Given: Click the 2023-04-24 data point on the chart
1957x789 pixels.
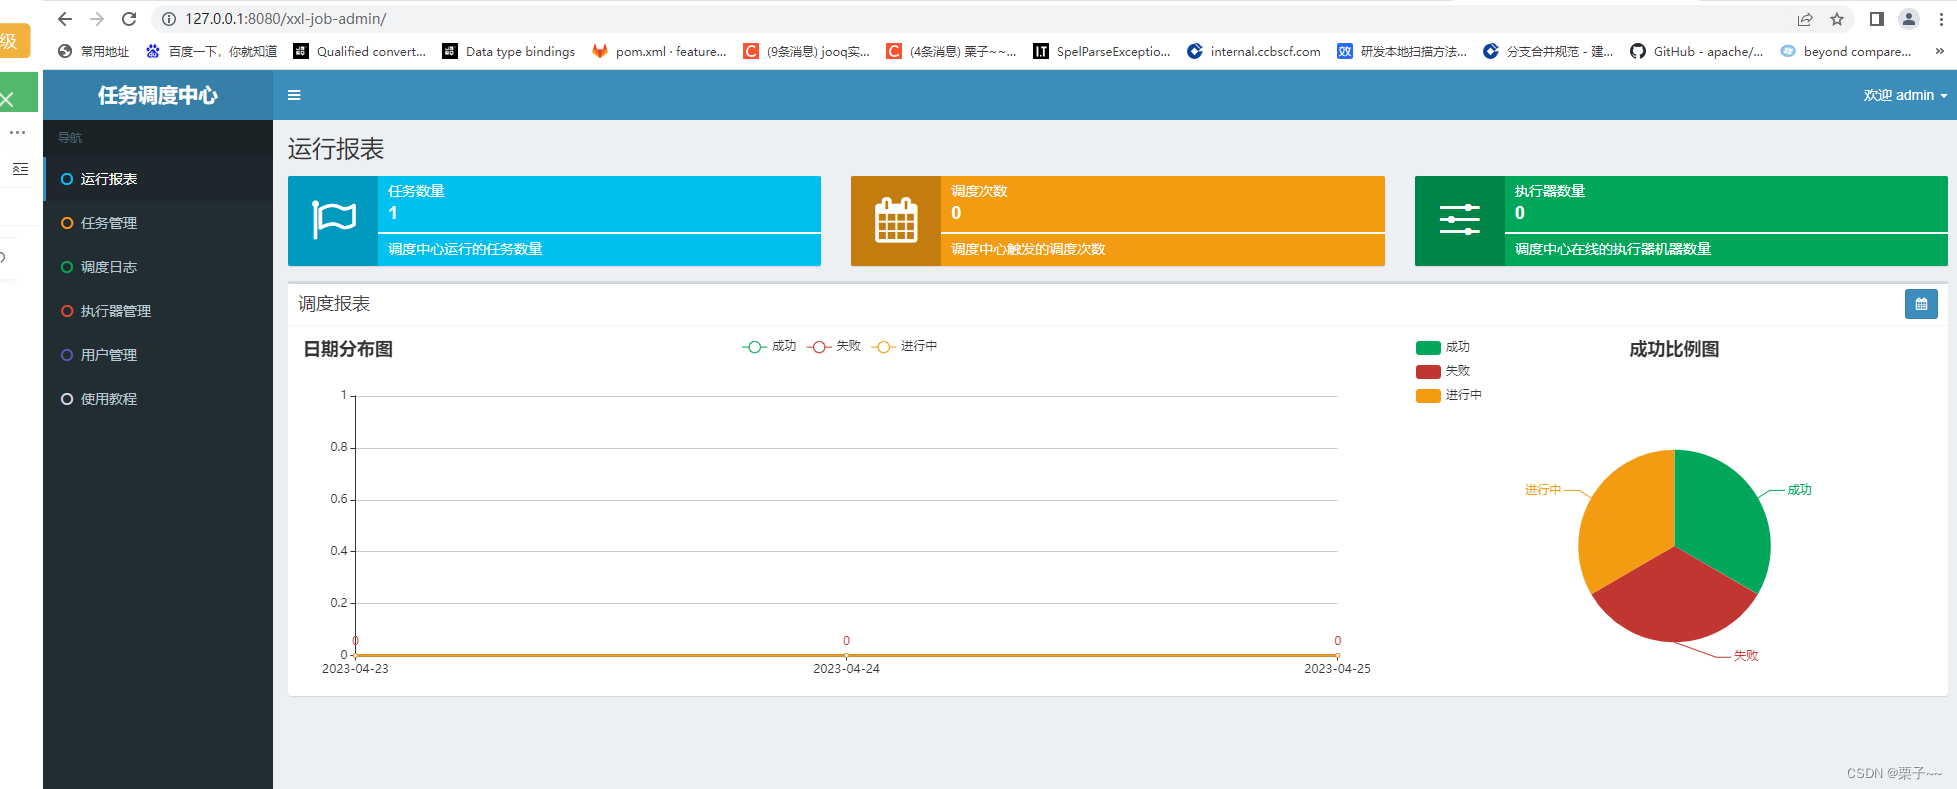Looking at the screenshot, I should pyautogui.click(x=846, y=655).
